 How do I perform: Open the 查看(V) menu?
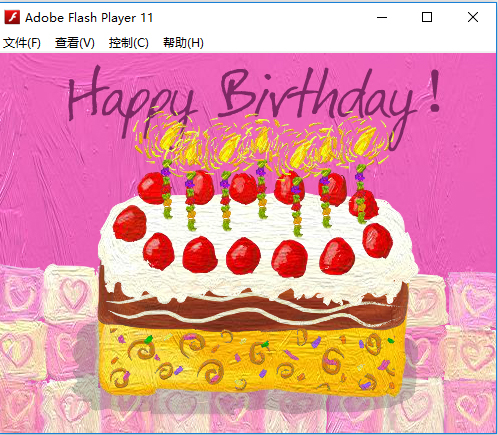click(75, 43)
